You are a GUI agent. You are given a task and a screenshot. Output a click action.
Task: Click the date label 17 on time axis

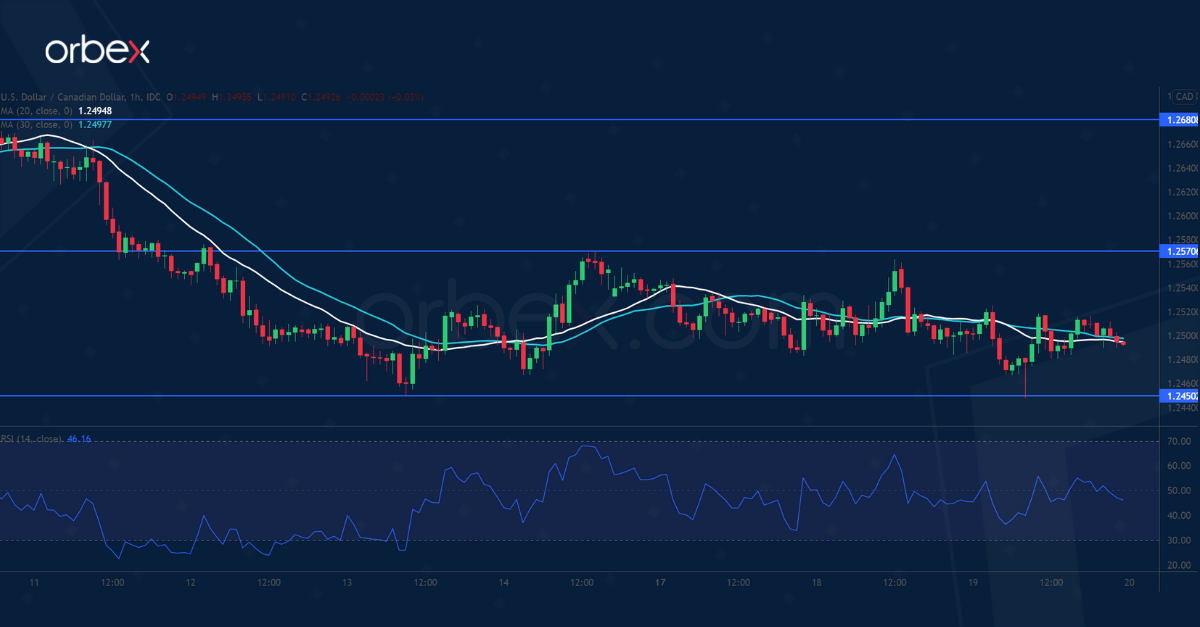click(660, 582)
